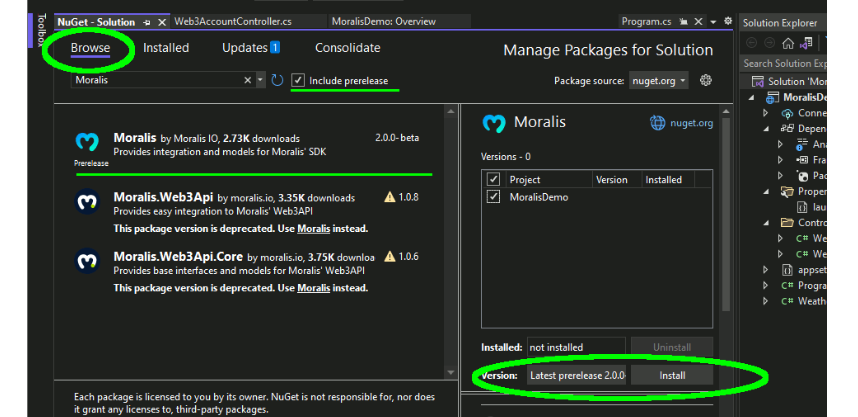Clear the Moralis search text with X
The height and width of the screenshot is (417, 858).
(x=247, y=80)
